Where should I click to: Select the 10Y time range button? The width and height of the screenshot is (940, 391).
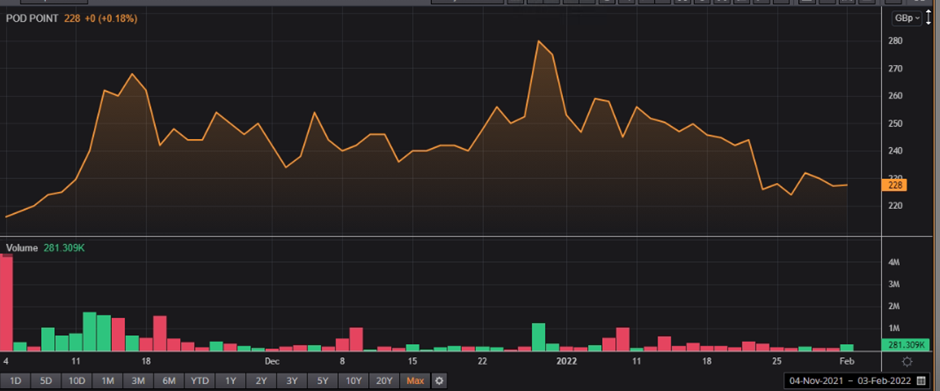pos(353,381)
